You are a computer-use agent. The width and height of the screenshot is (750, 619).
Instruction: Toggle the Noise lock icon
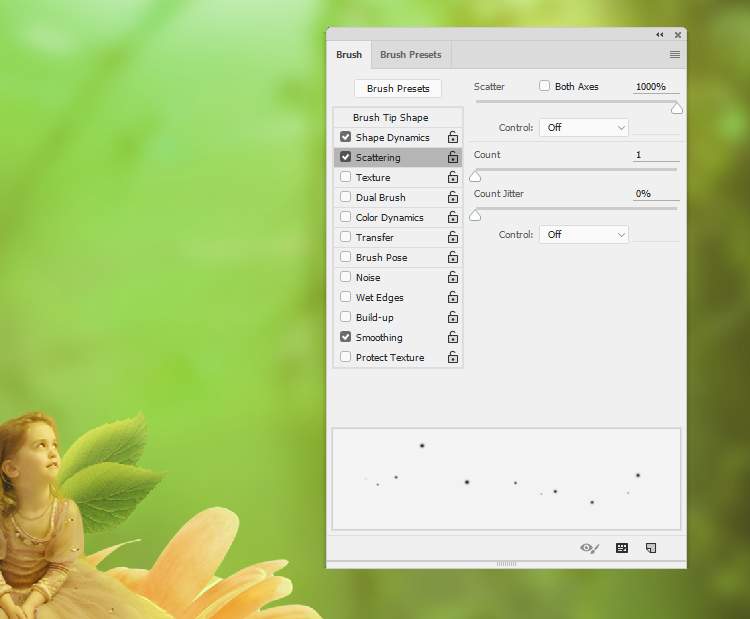point(452,277)
